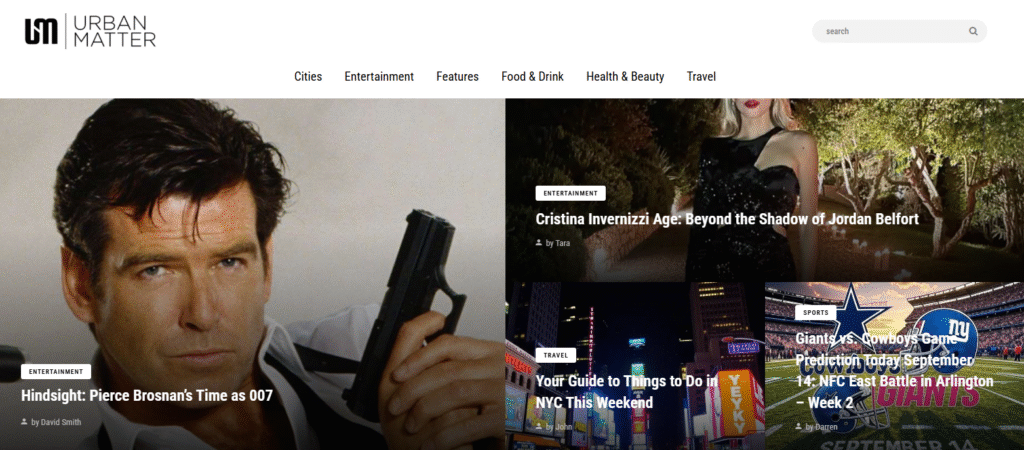1024x450 pixels.
Task: Go to Food & Drink section
Action: tap(532, 76)
